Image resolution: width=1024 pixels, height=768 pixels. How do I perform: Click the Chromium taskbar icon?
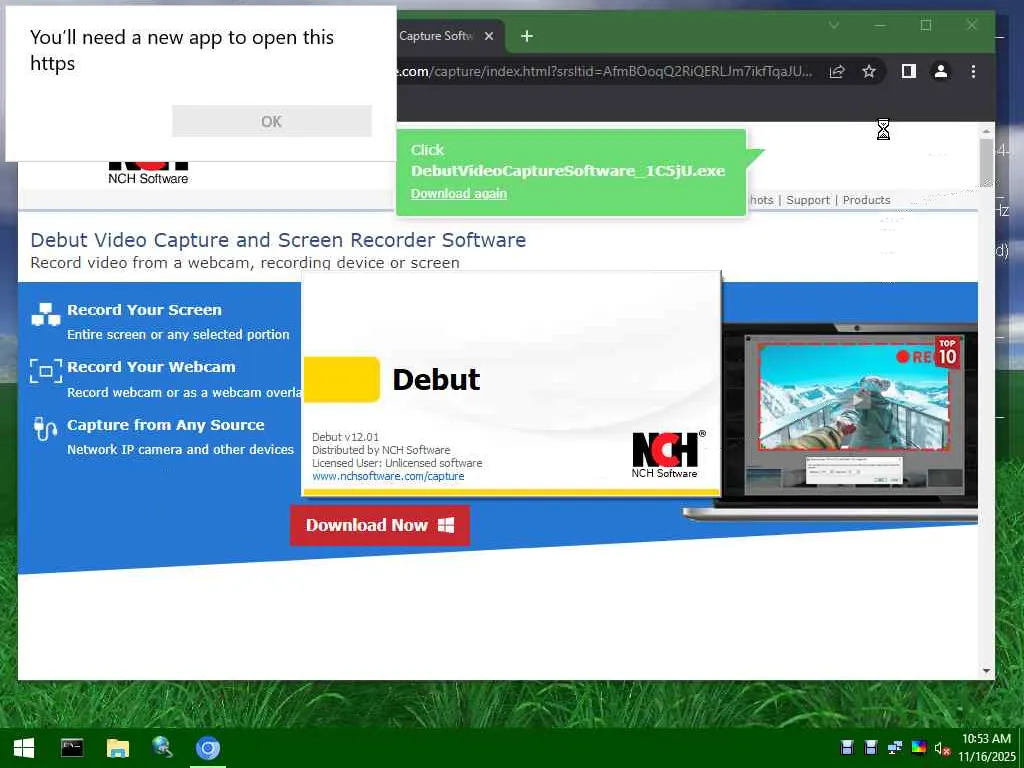point(208,748)
